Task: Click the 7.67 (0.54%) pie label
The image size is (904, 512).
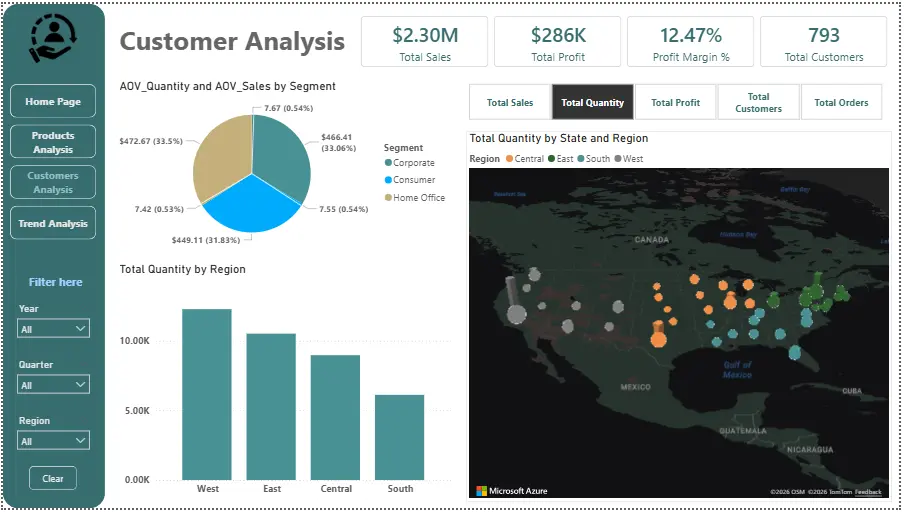Action: click(x=288, y=108)
